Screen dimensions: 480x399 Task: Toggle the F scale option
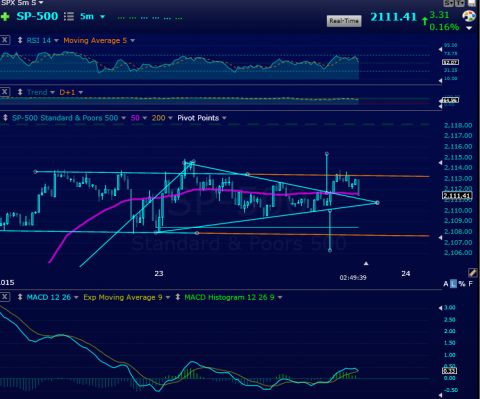pyautogui.click(x=471, y=284)
